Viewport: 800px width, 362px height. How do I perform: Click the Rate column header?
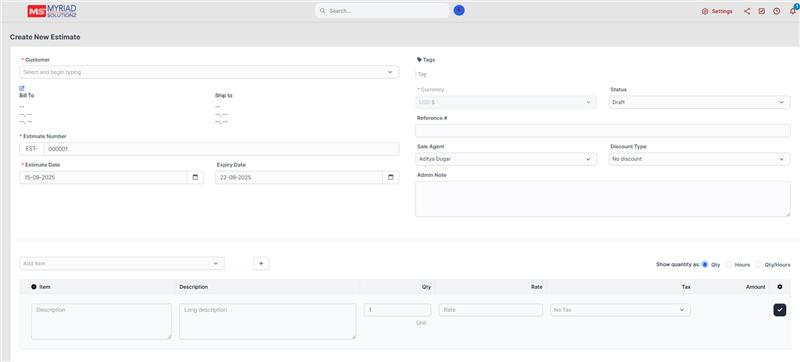[537, 287]
